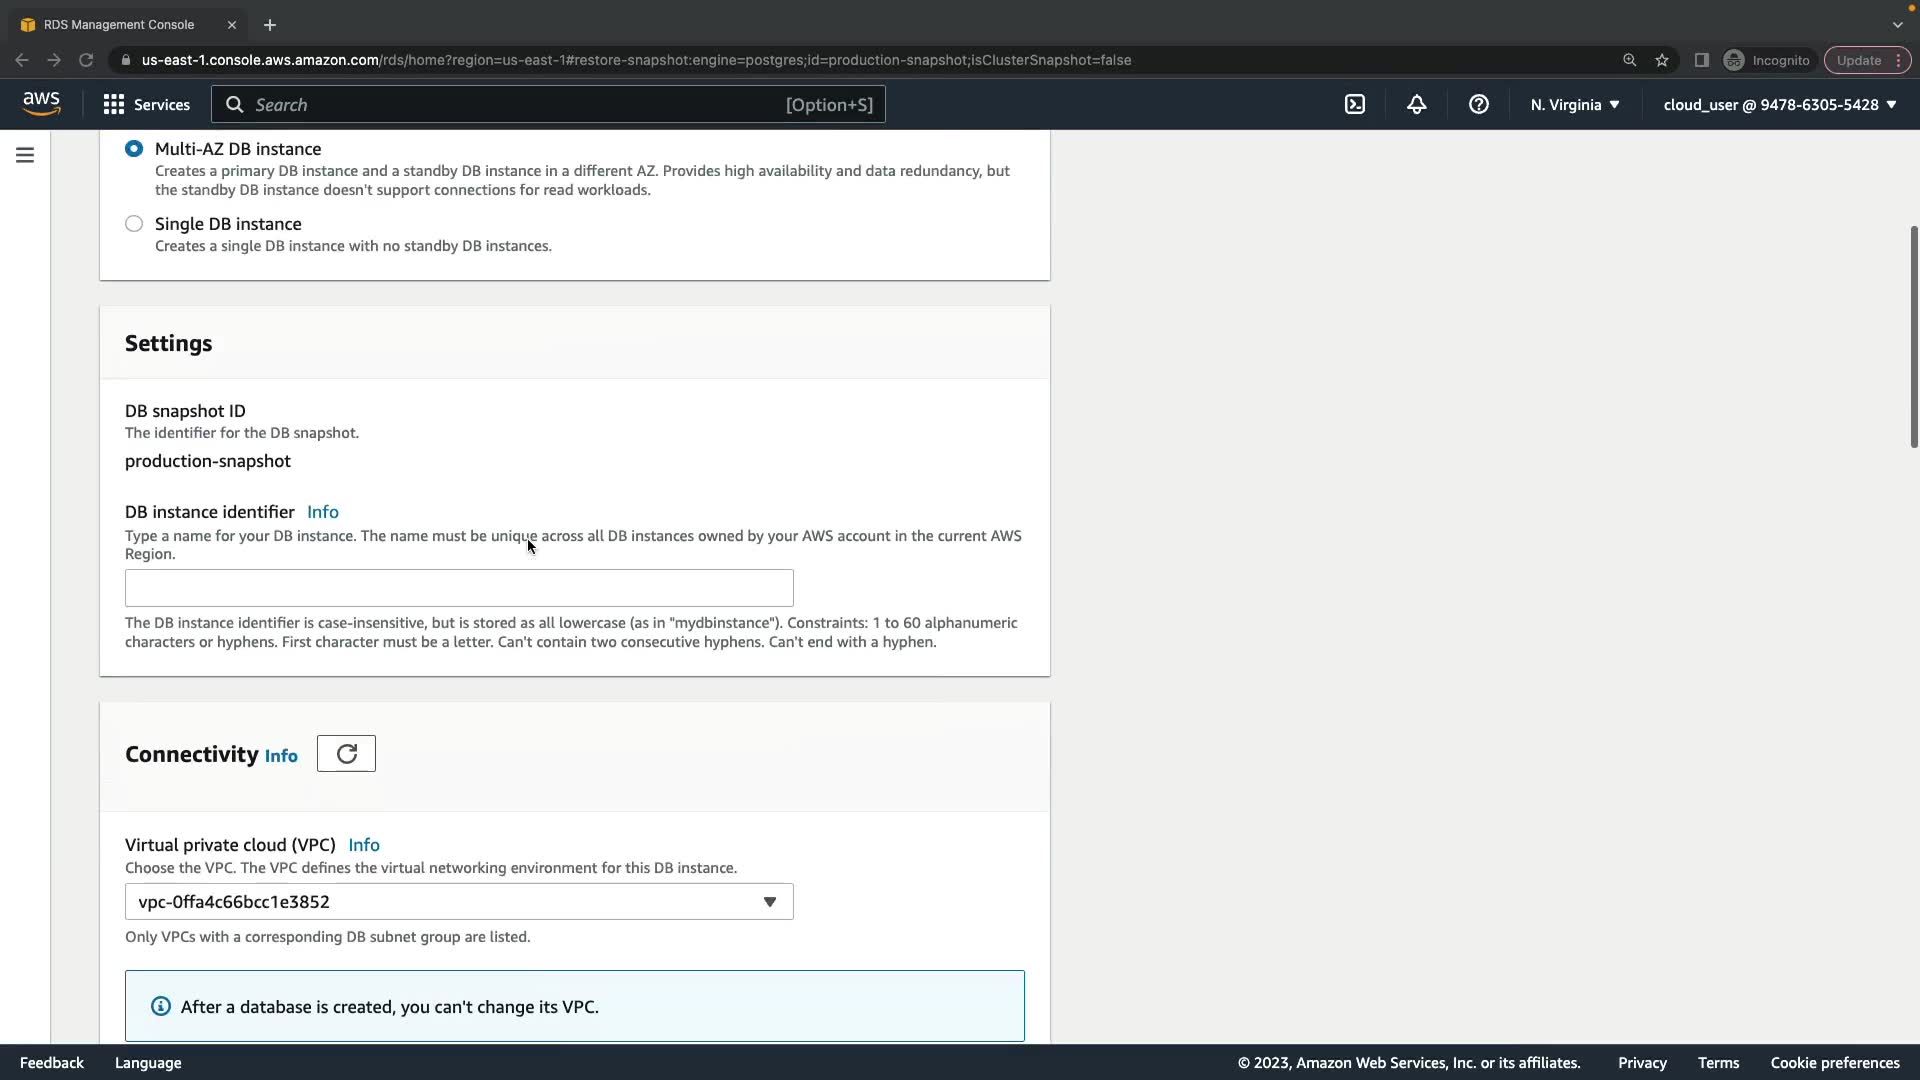Click the DB instance identifier text field

[459, 588]
